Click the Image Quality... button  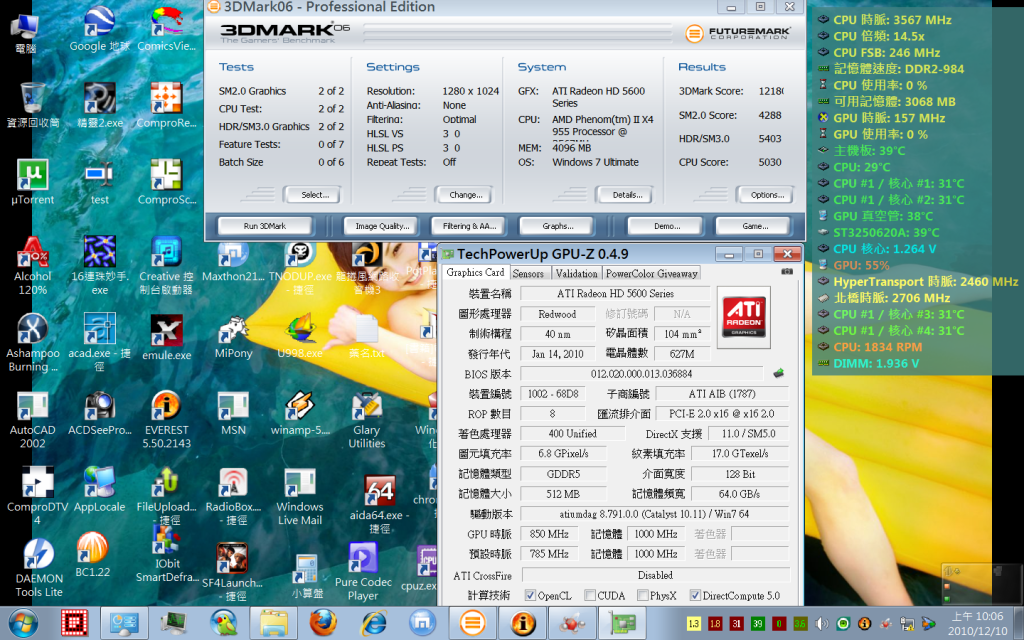pyautogui.click(x=382, y=226)
